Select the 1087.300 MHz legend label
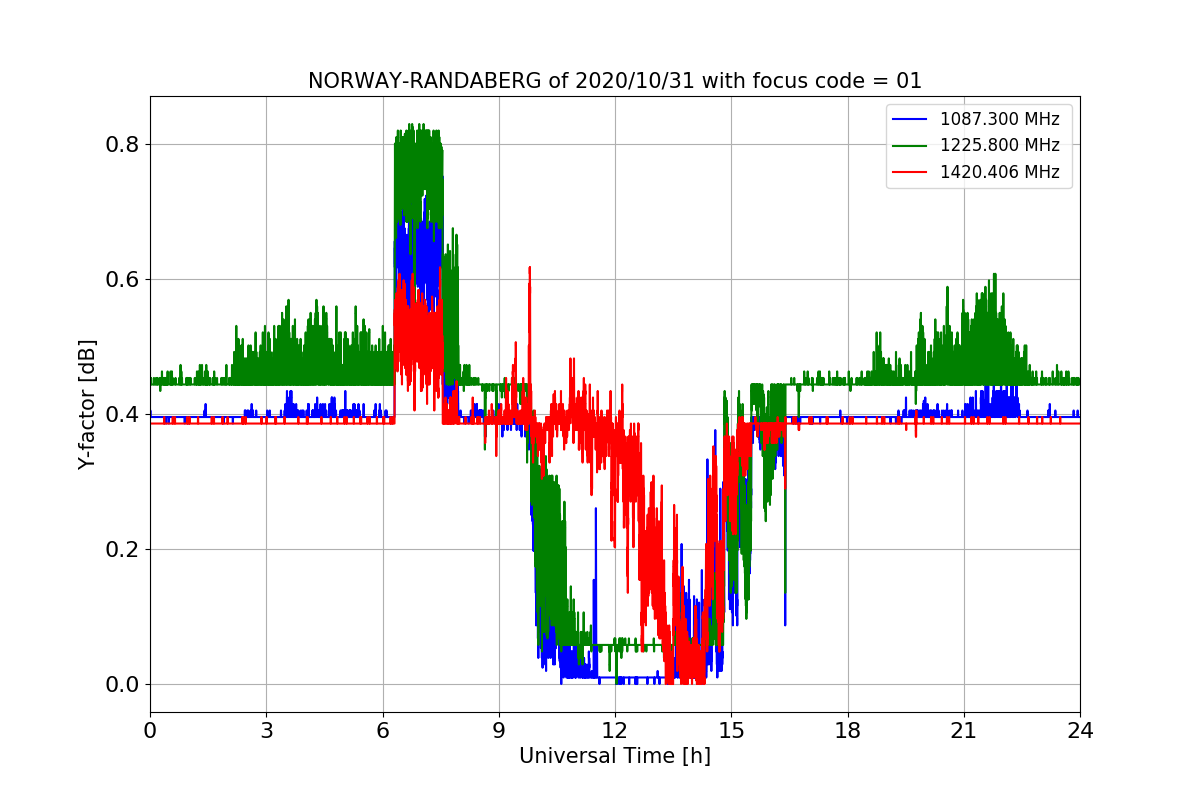Viewport: 1200px width, 800px height. (x=999, y=120)
